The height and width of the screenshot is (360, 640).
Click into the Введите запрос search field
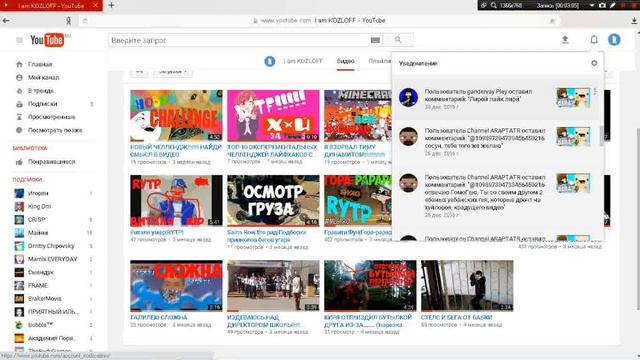pos(239,40)
